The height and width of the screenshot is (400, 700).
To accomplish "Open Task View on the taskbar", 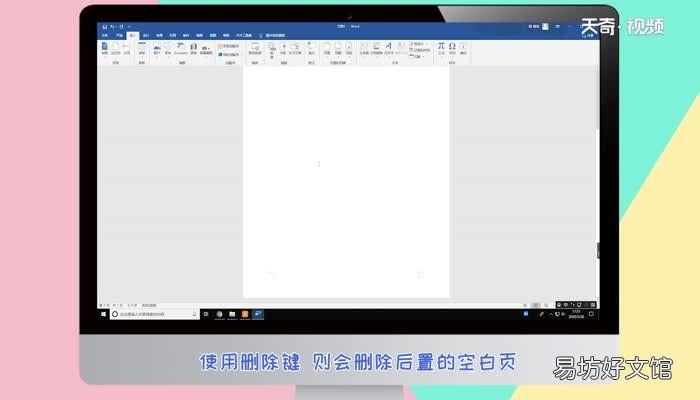I will pos(206,314).
